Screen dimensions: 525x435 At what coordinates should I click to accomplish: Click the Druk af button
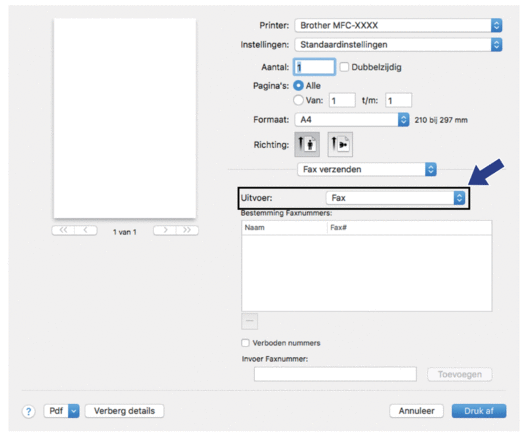tap(479, 411)
